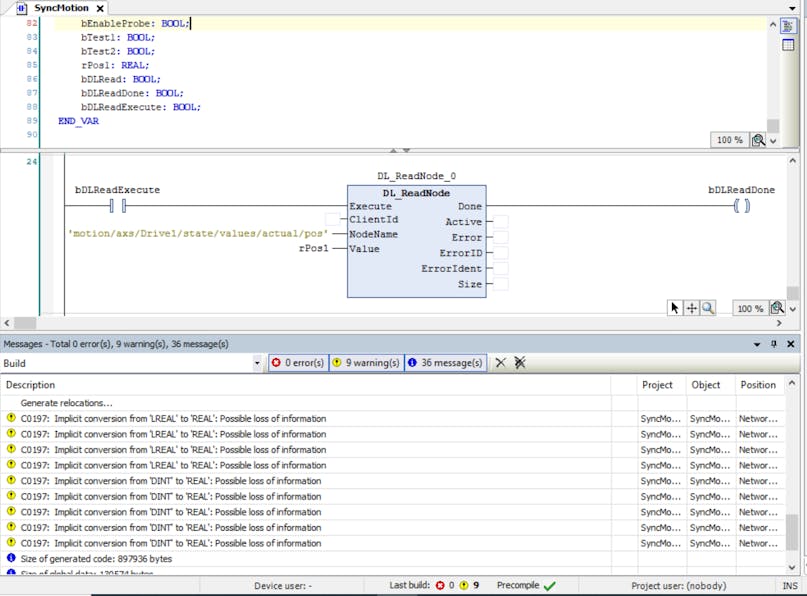
Task: Clear all messages in the panel
Action: tap(520, 363)
